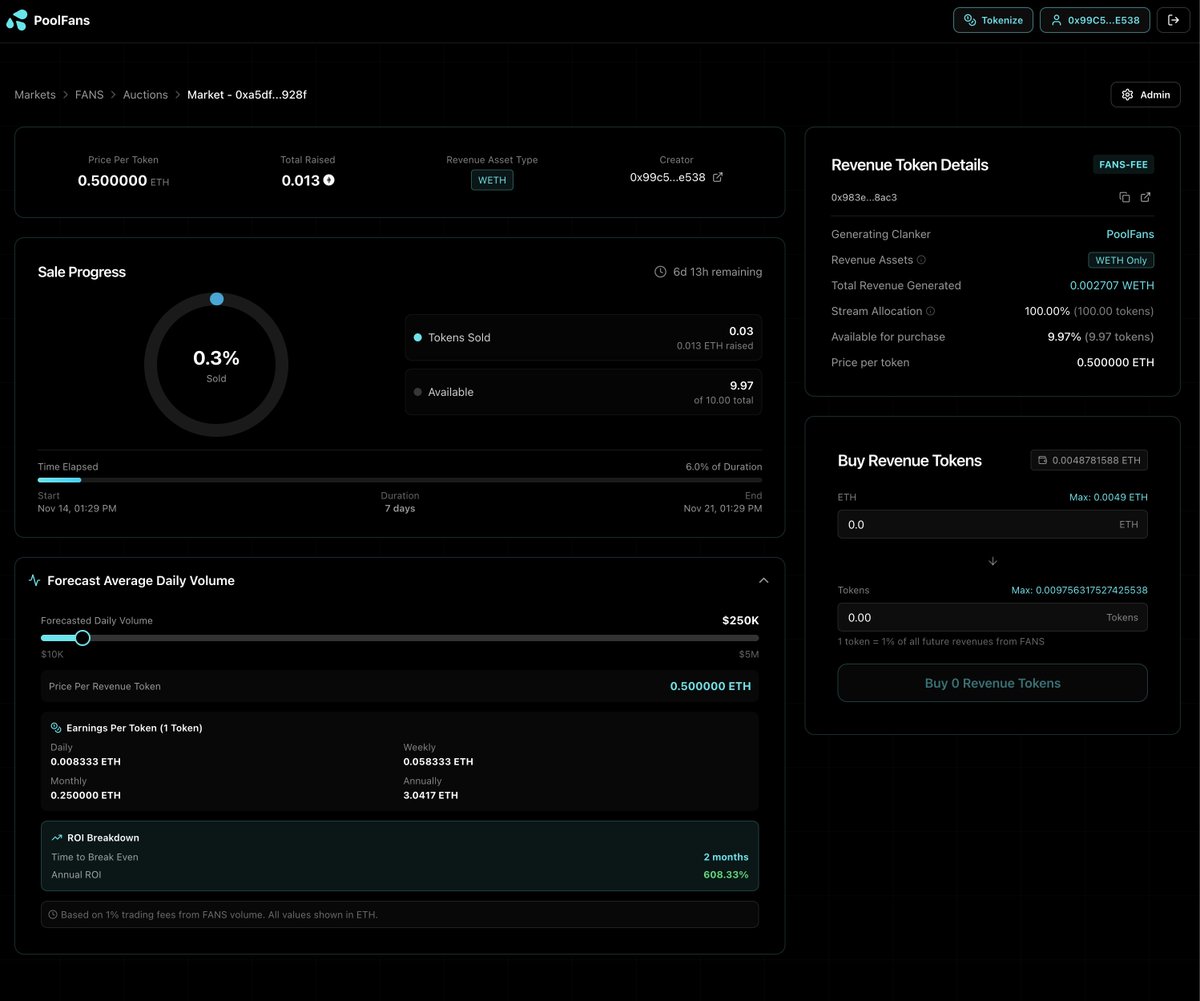1200x1001 pixels.
Task: Click the Time Elapsed progress bar
Action: click(400, 480)
